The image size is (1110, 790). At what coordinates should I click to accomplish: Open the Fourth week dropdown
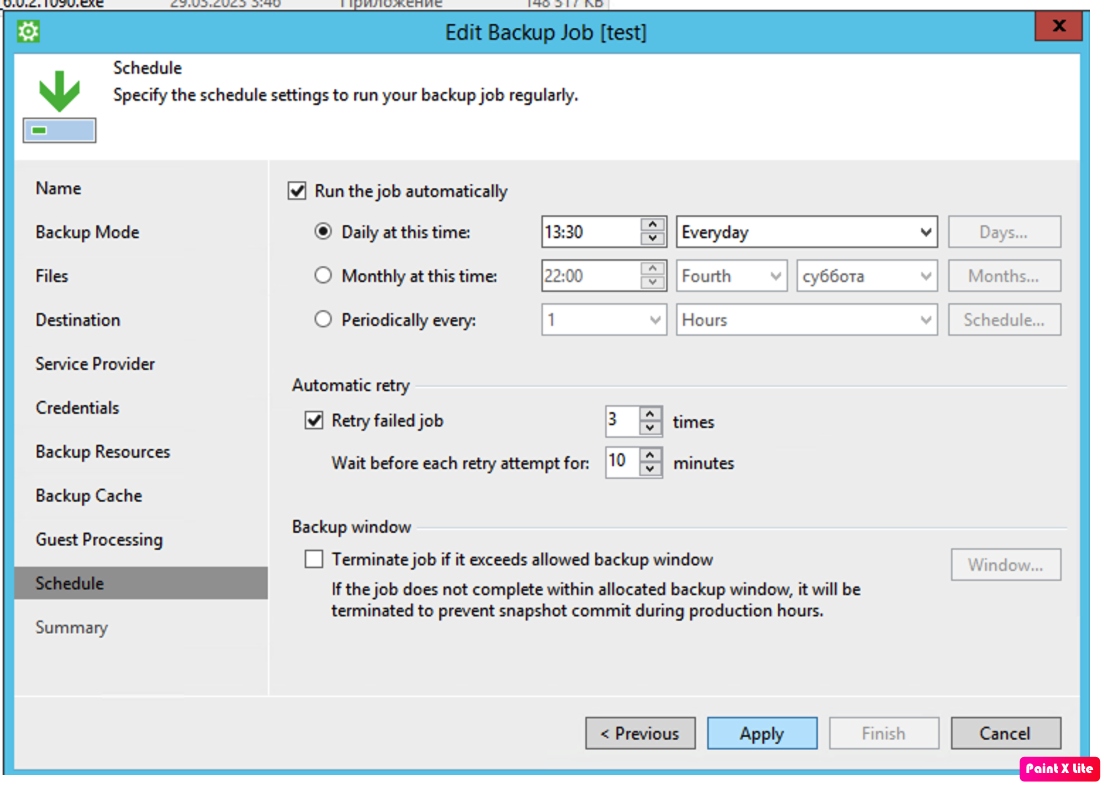[732, 276]
